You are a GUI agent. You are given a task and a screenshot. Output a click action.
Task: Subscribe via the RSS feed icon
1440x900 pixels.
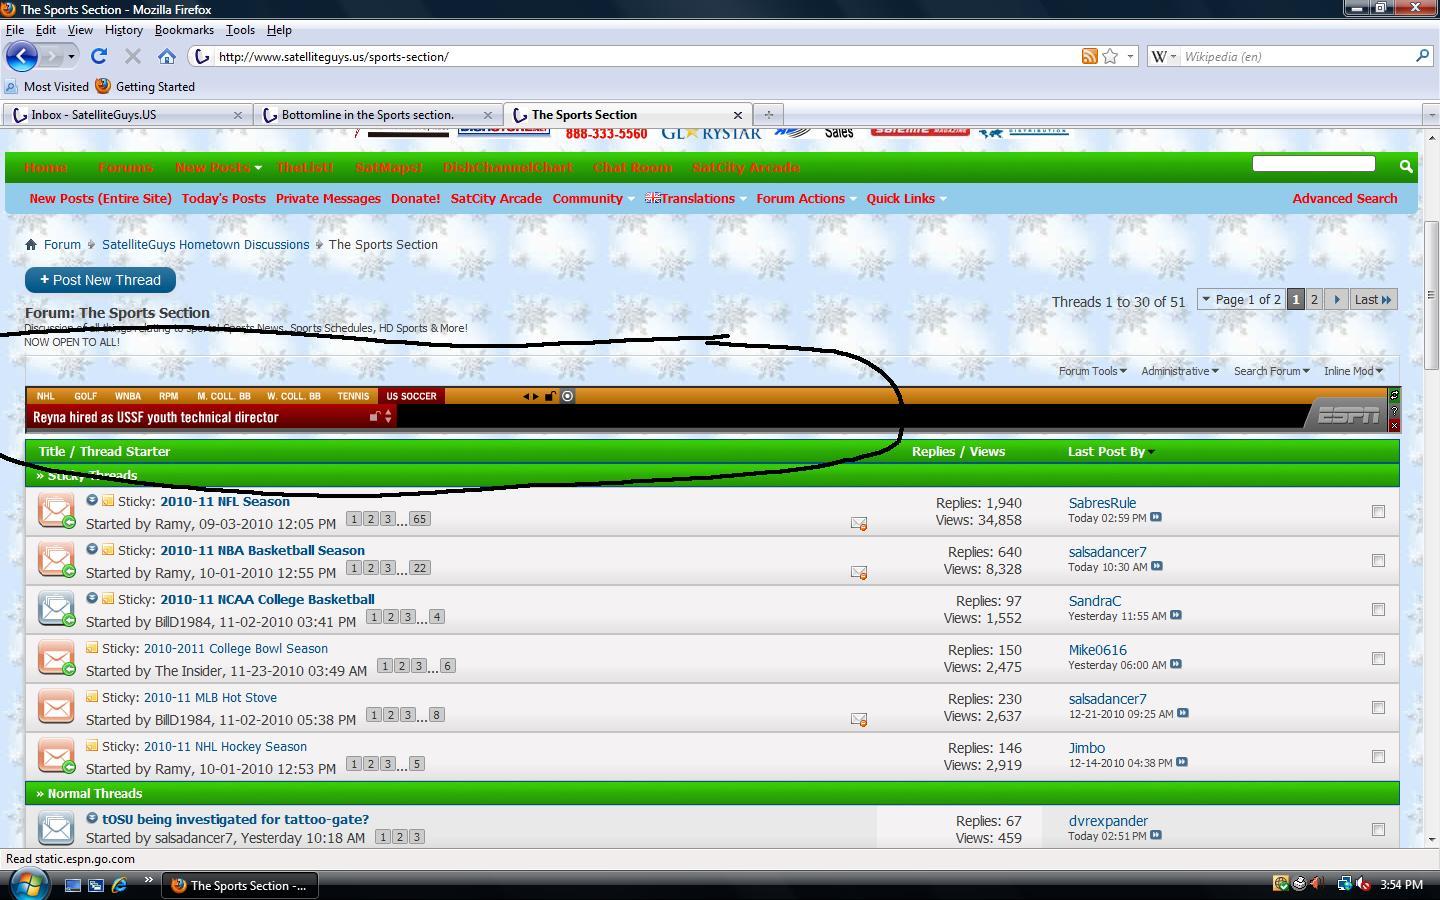[x=1090, y=56]
